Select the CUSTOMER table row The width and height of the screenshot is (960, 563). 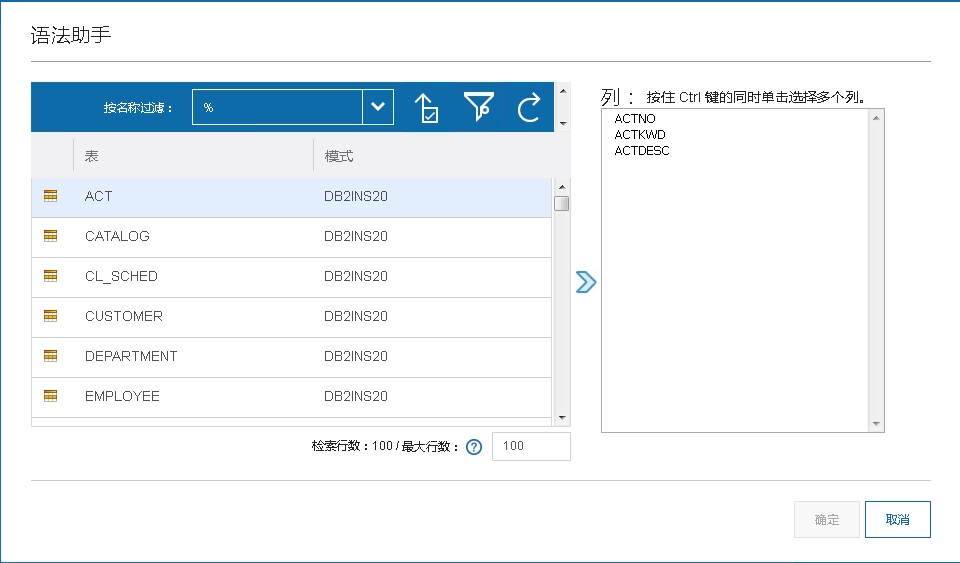click(291, 318)
